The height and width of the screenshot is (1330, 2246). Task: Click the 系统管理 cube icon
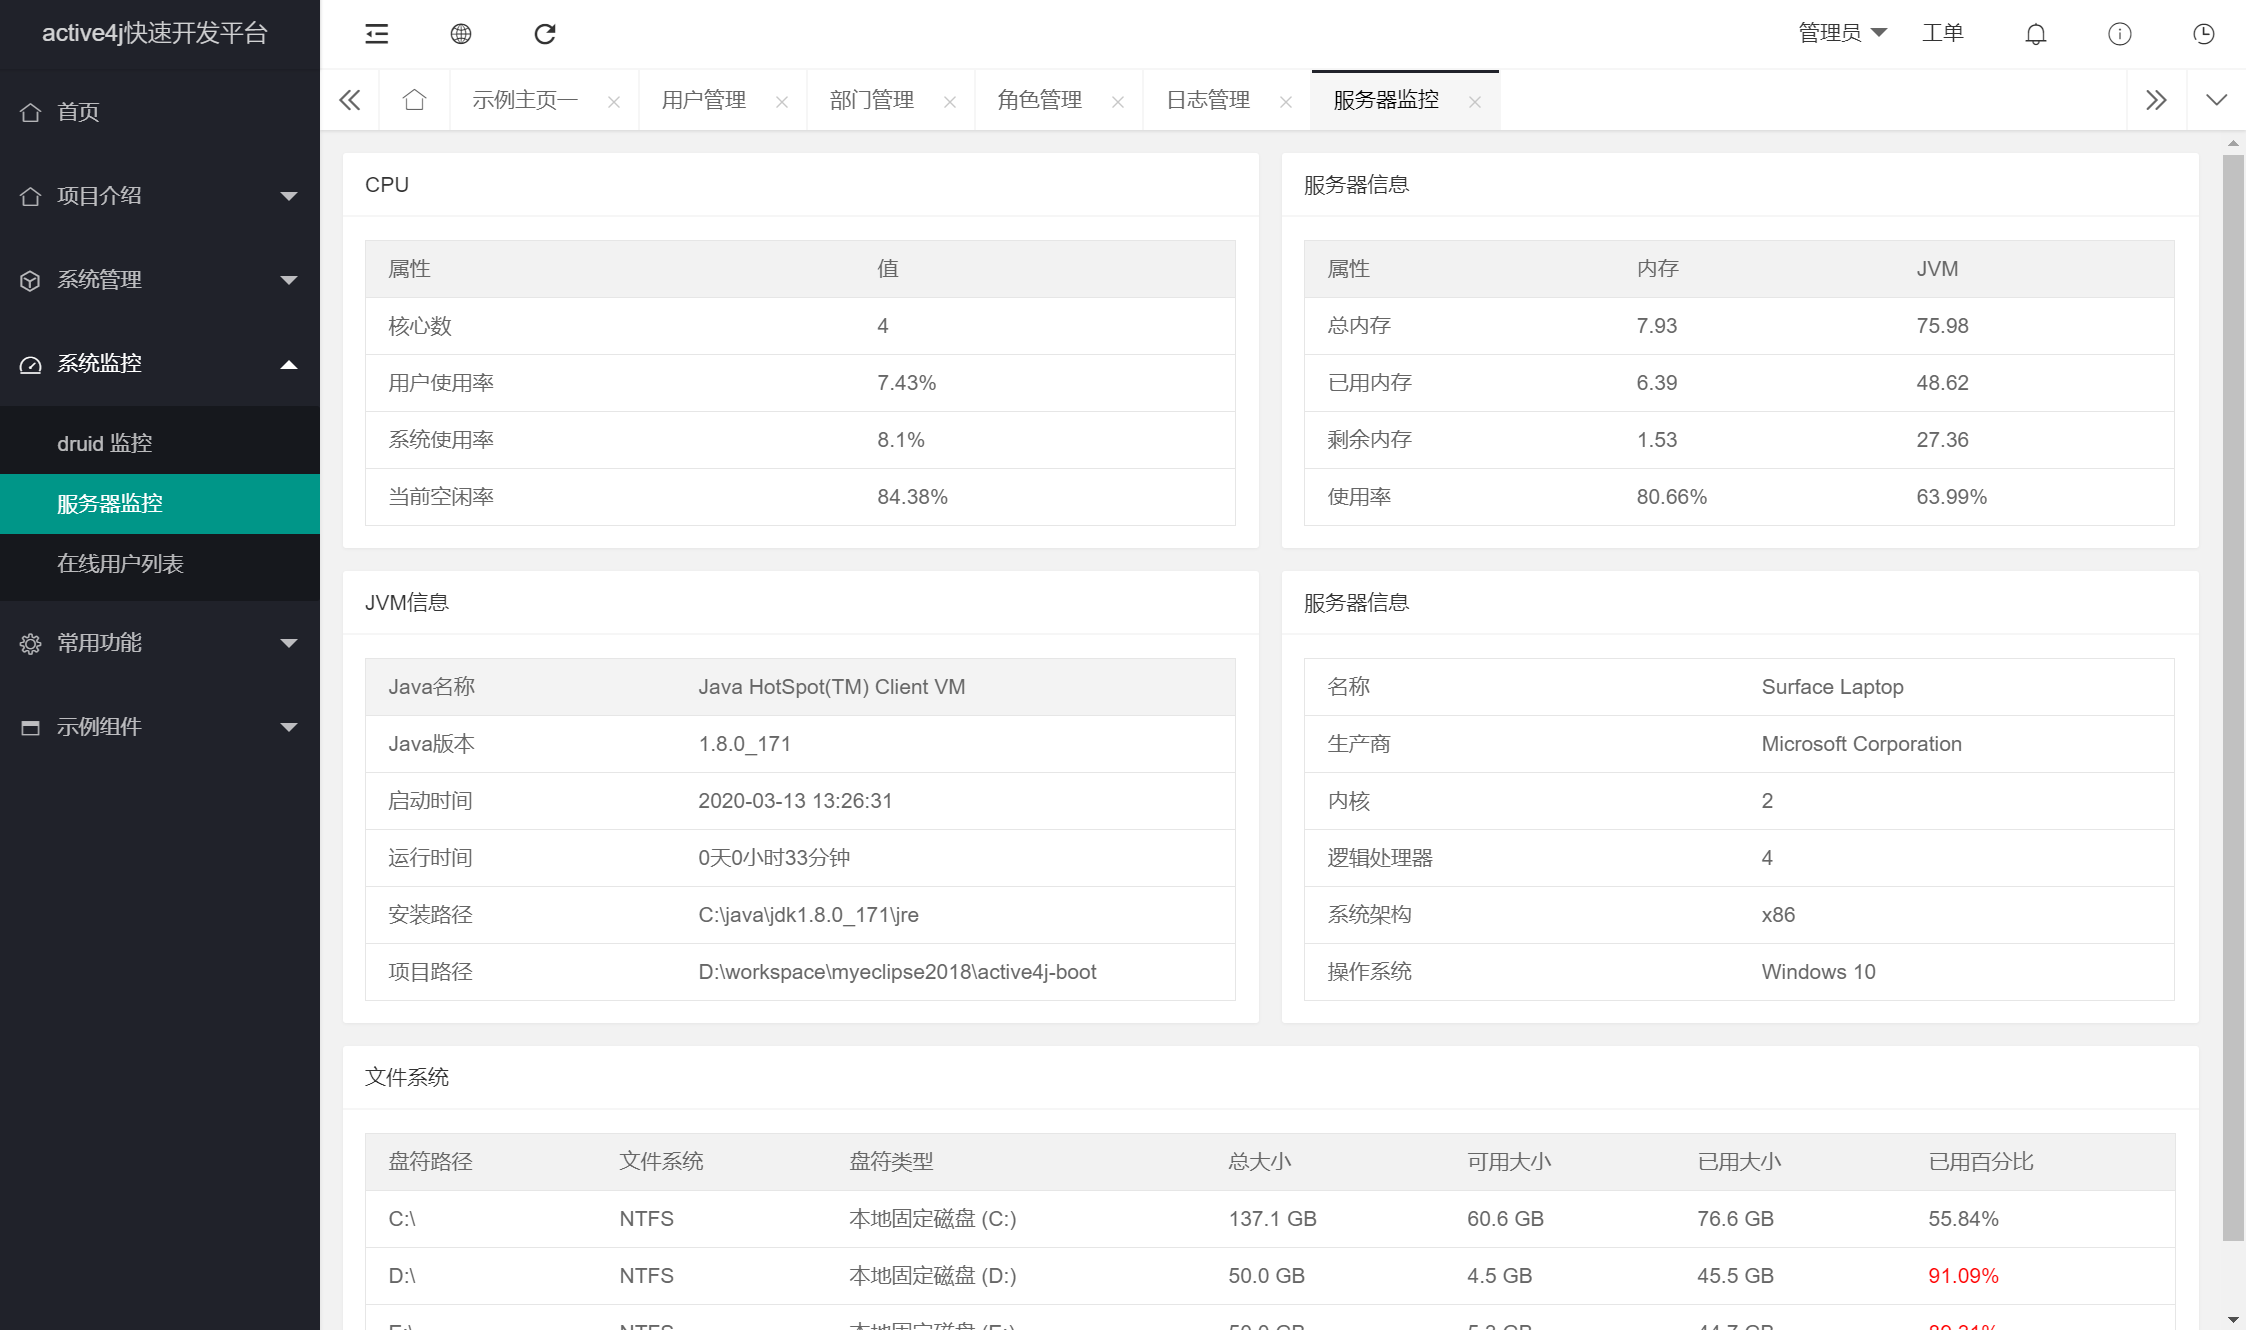[31, 280]
